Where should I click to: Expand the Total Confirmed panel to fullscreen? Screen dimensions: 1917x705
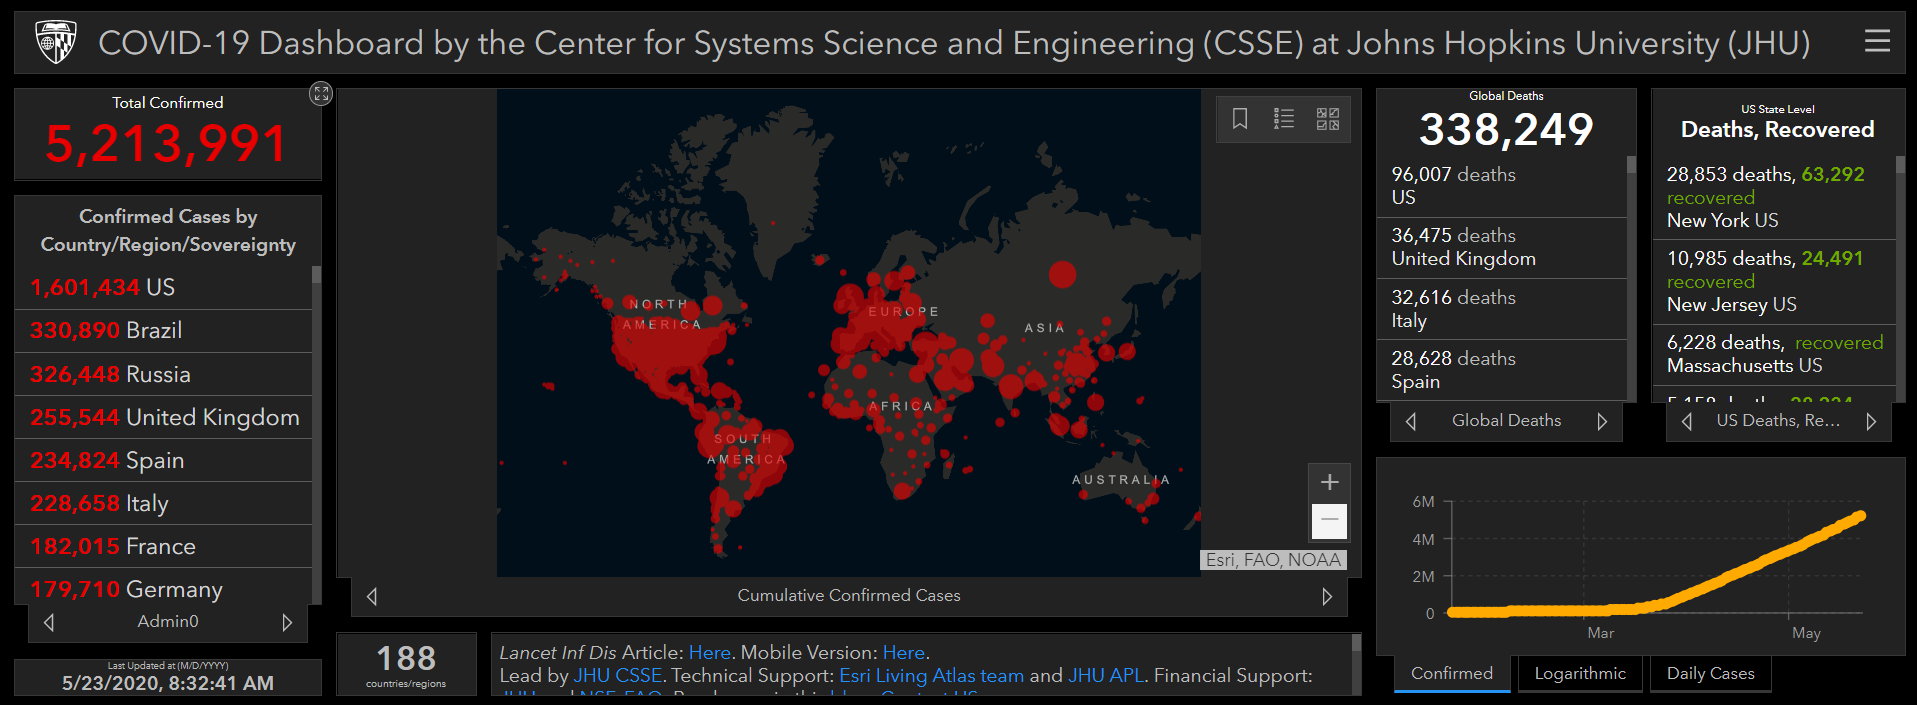tap(320, 93)
